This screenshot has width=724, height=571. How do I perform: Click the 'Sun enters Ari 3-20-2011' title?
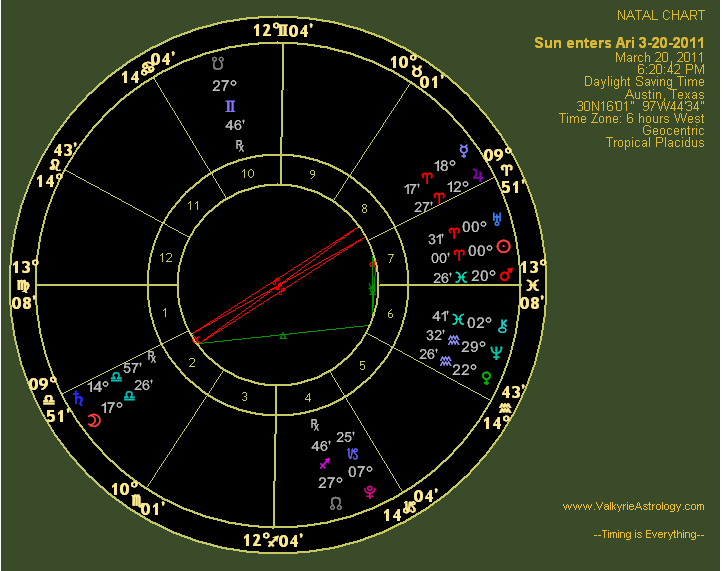(619, 42)
